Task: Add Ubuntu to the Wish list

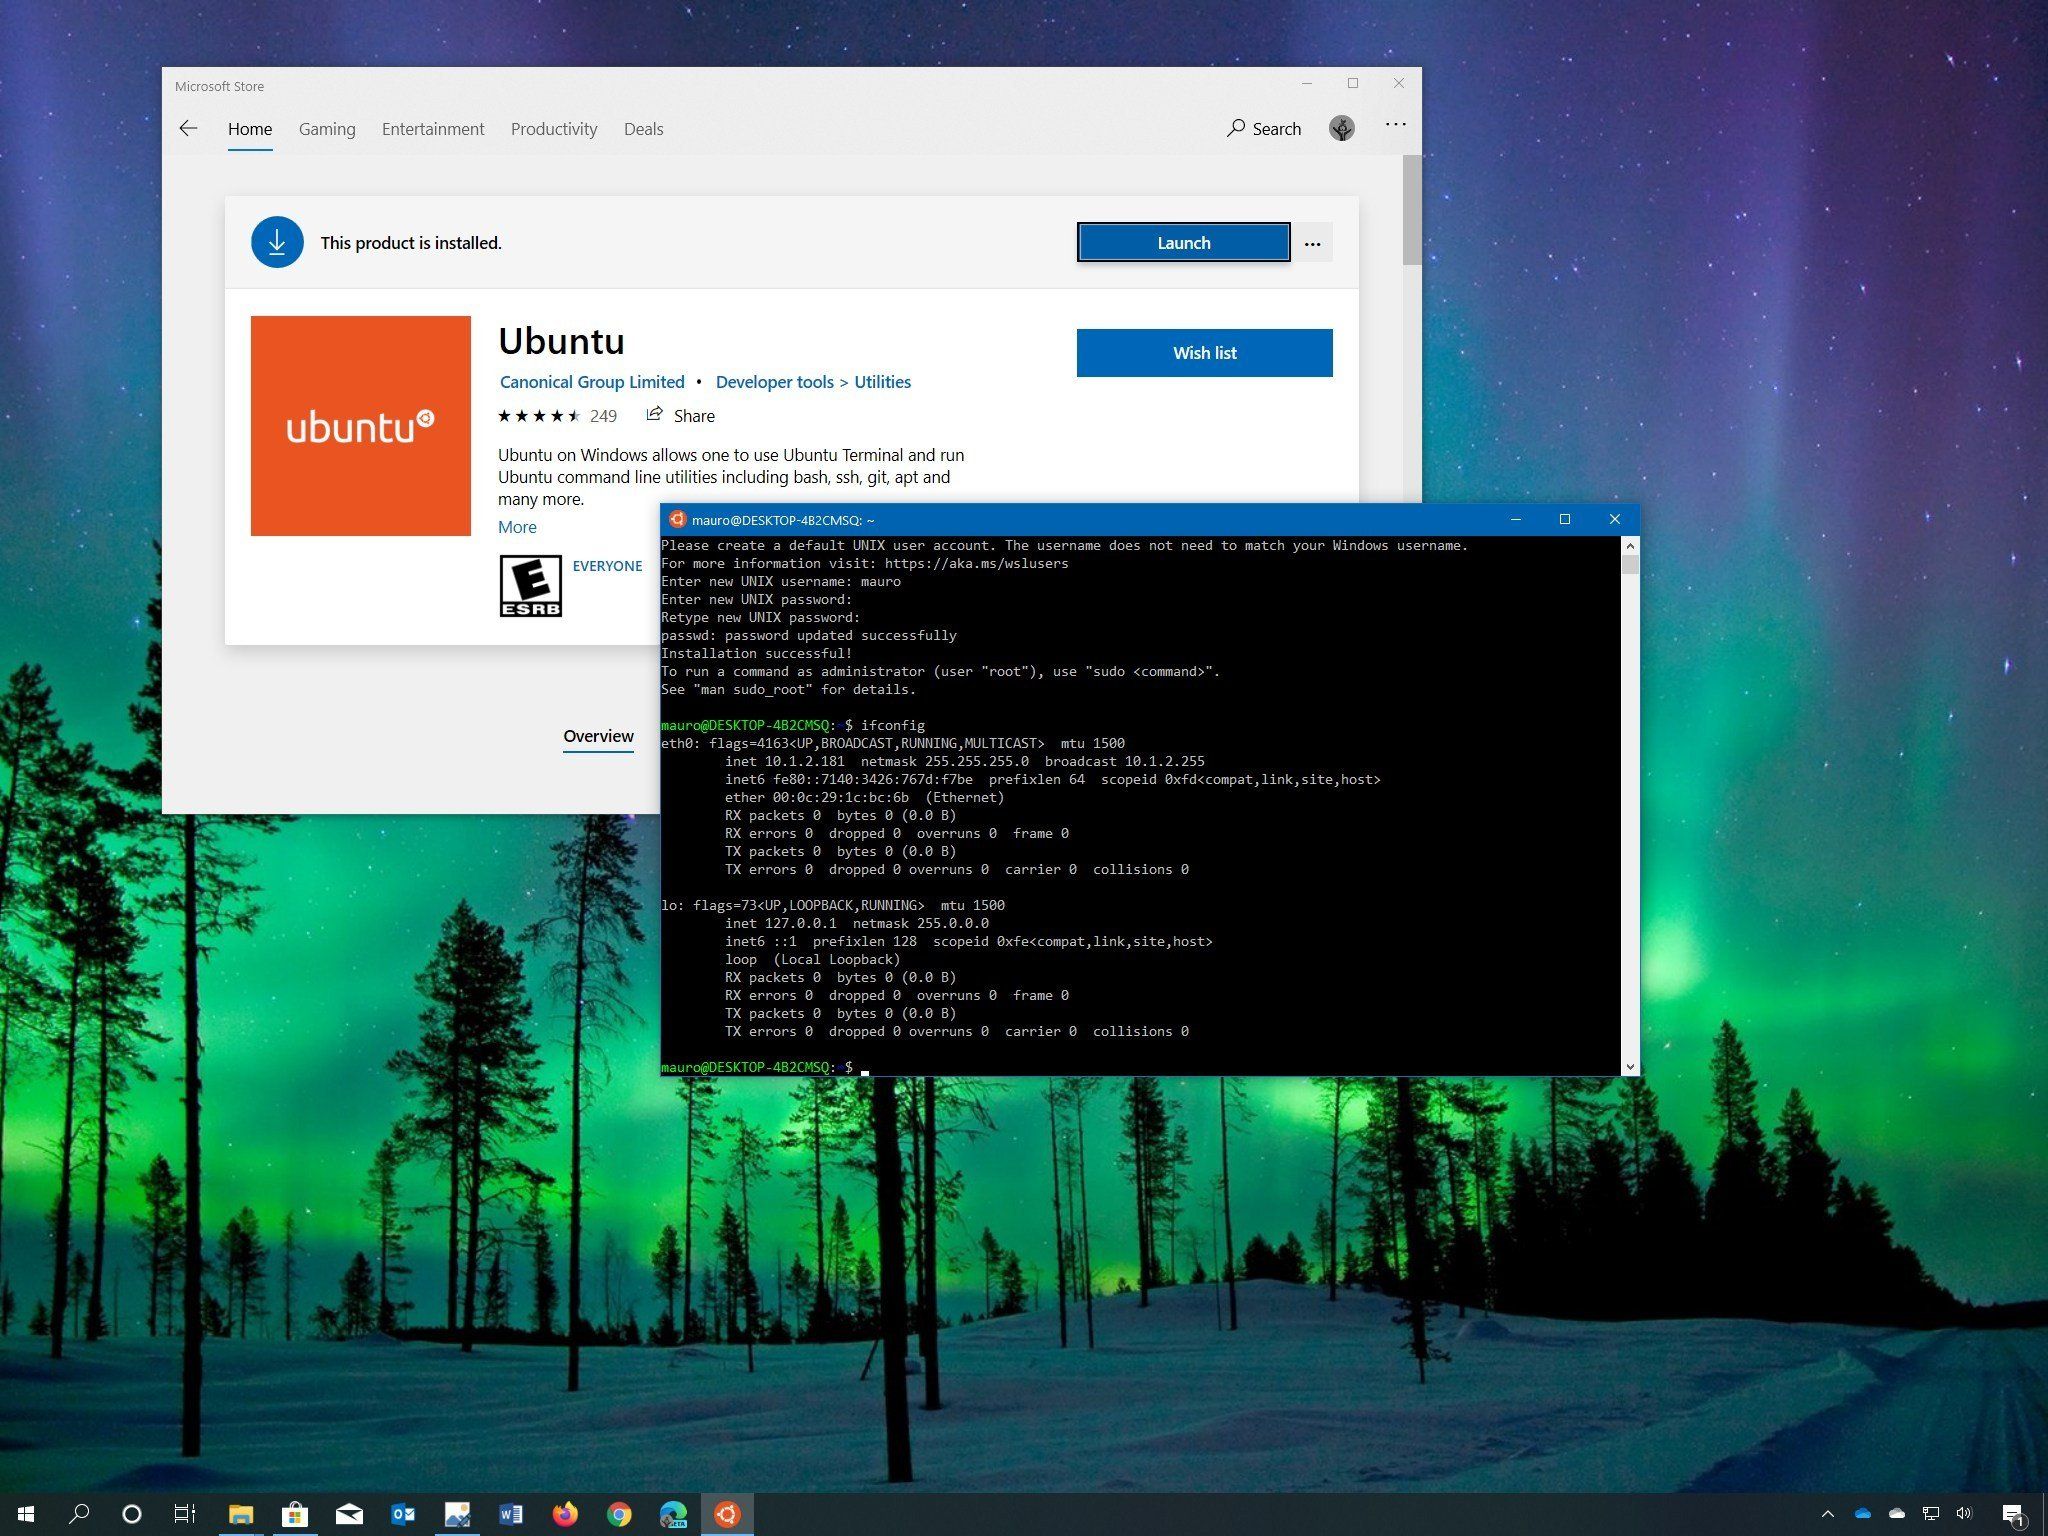Action: click(1204, 352)
